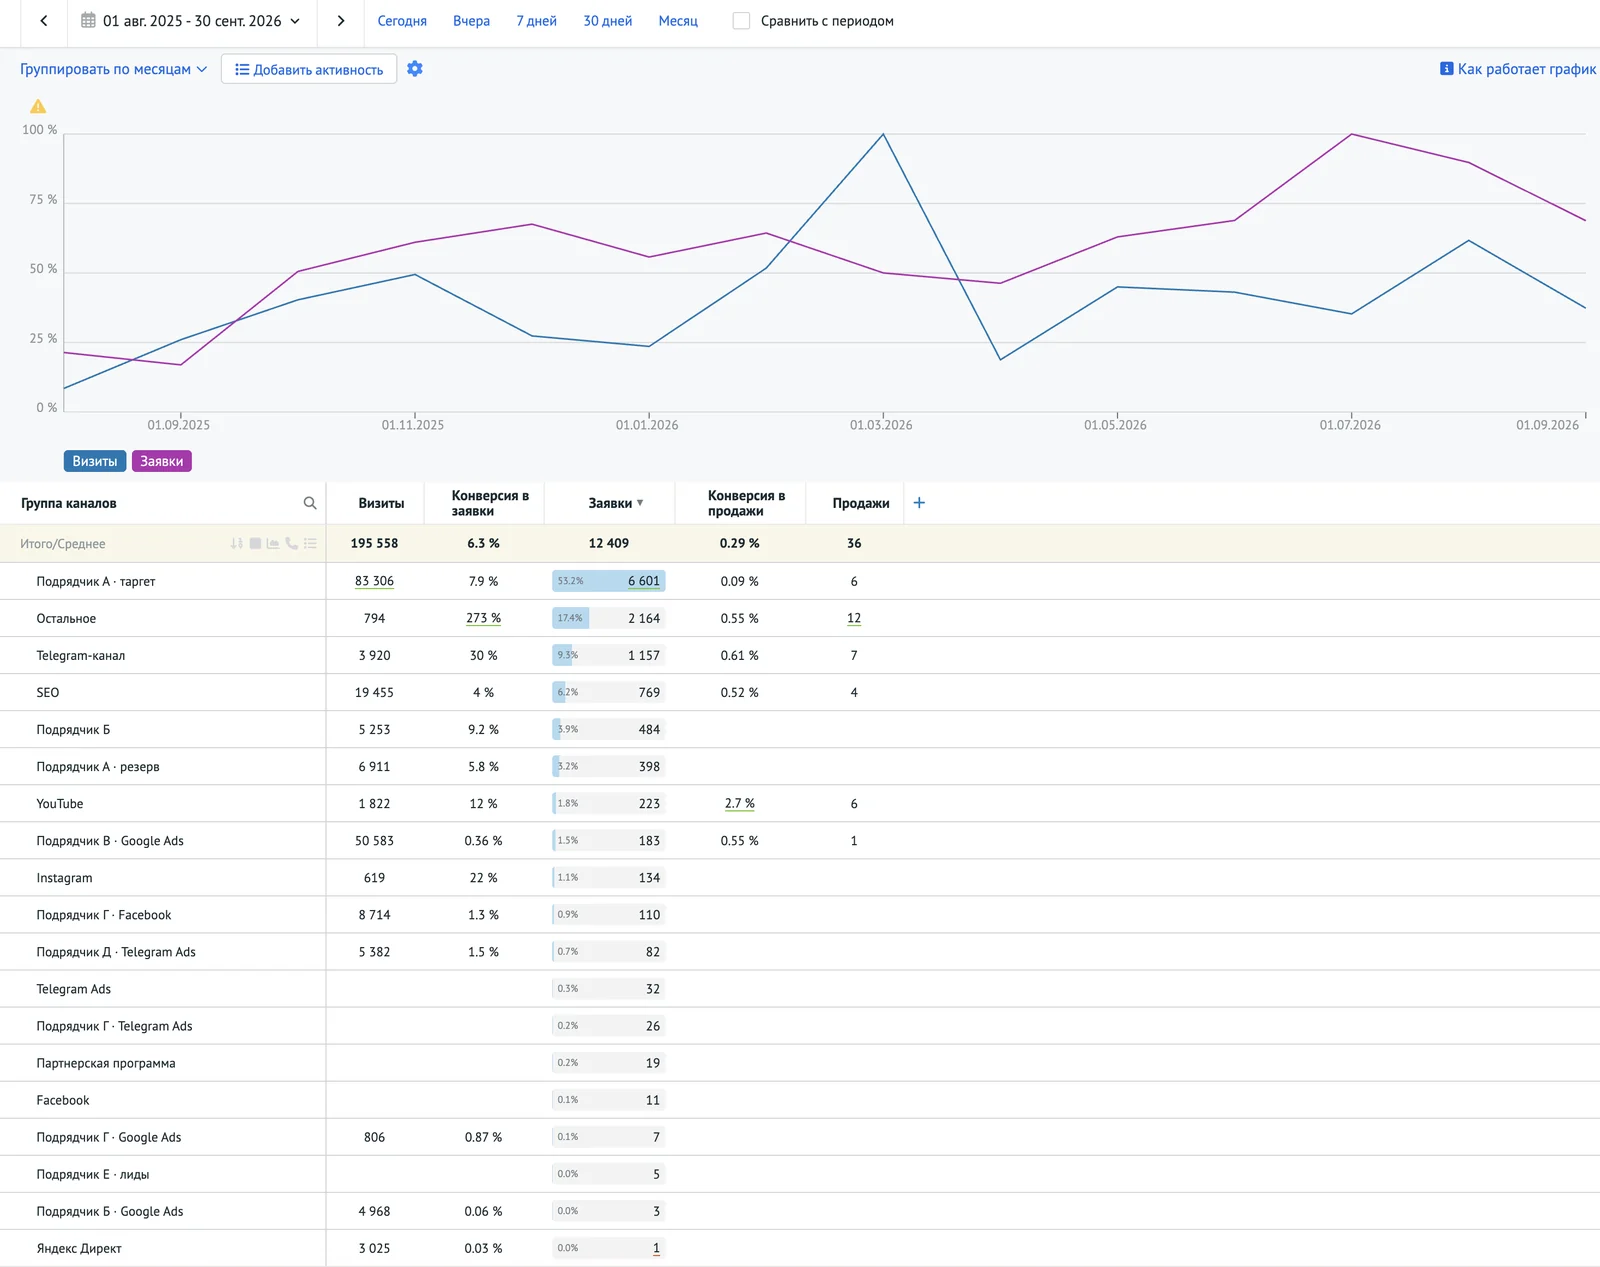Screen dimensions: 1600x1267
Task: Click the Остальное sales value 12
Action: pos(854,618)
